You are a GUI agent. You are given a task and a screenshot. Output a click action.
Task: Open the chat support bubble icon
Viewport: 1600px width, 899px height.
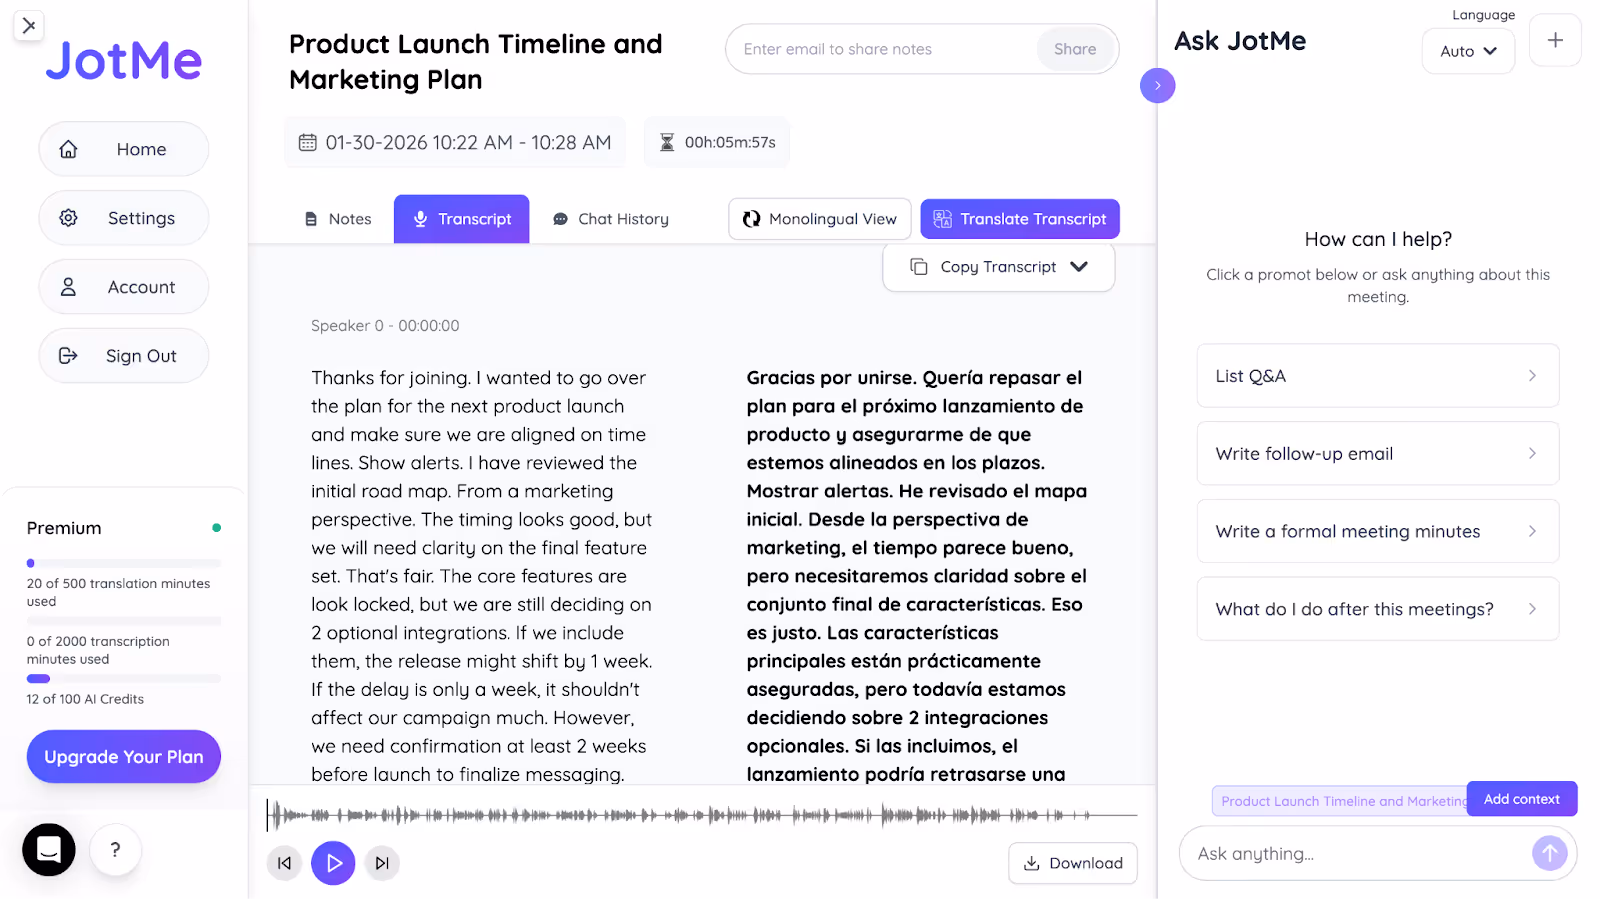(49, 850)
